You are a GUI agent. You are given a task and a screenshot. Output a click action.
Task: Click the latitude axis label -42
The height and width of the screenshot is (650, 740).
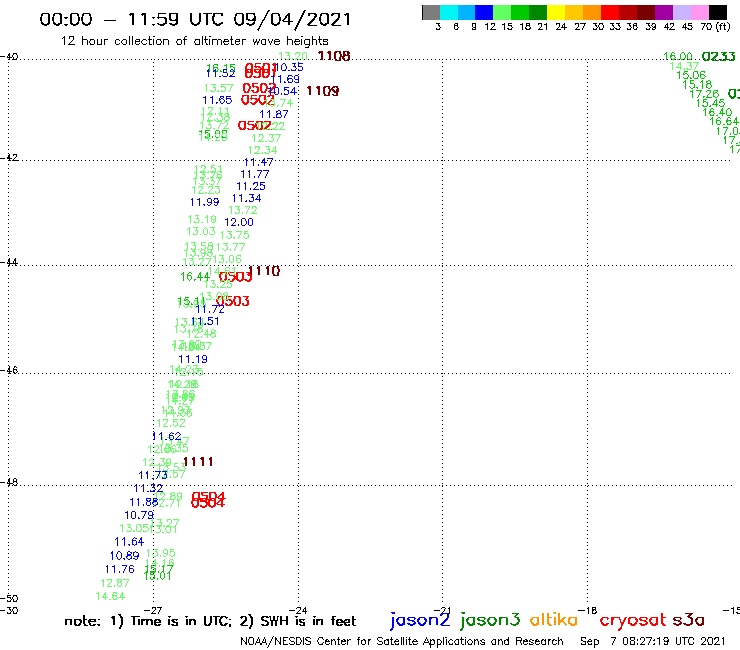click(9, 158)
